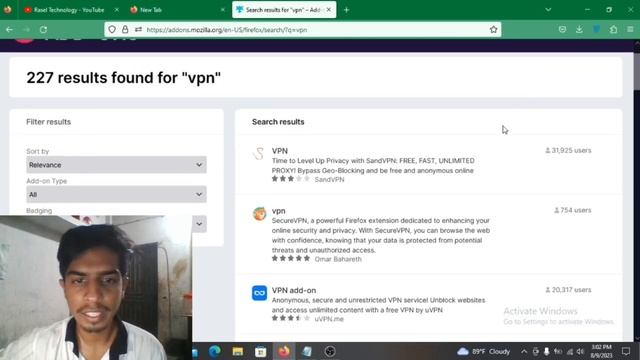Click the blue shield toolbar extension icon
This screenshot has height=360, width=640.
[596, 29]
